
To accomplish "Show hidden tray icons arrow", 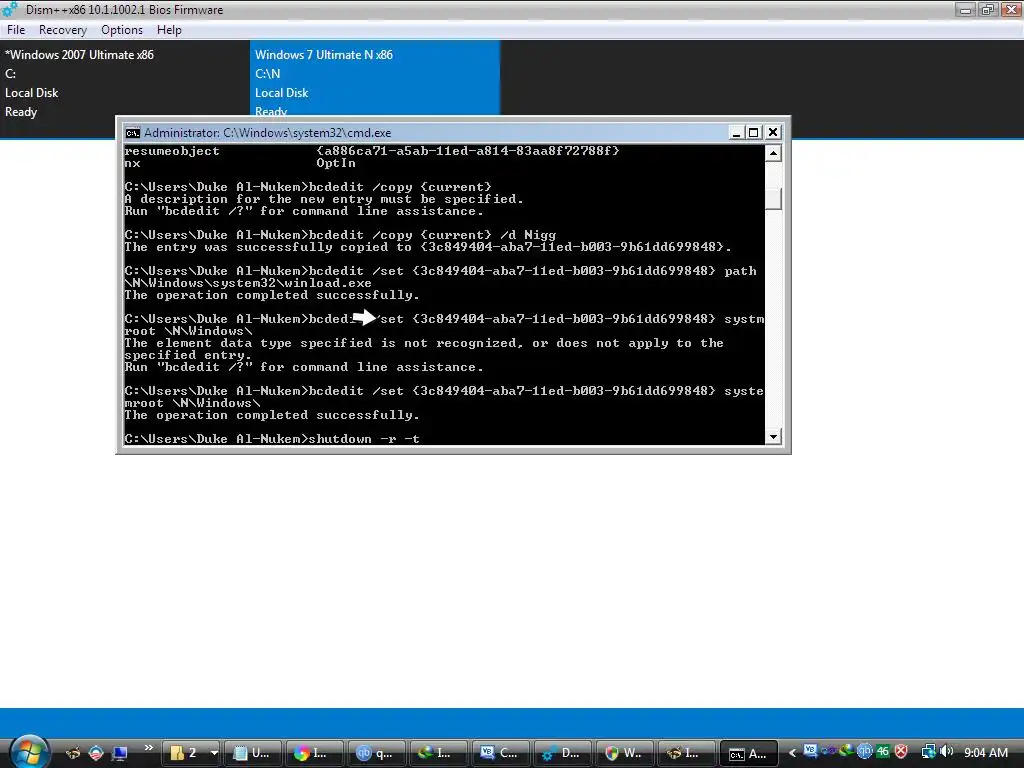I will 792,753.
